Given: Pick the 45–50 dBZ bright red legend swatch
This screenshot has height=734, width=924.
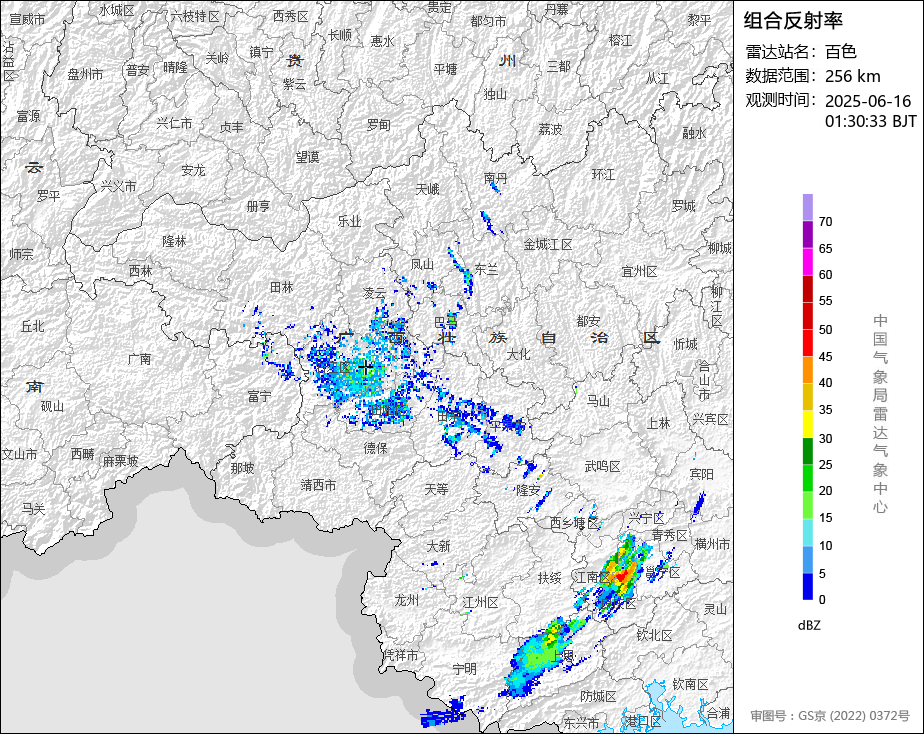Looking at the screenshot, I should click(807, 343).
